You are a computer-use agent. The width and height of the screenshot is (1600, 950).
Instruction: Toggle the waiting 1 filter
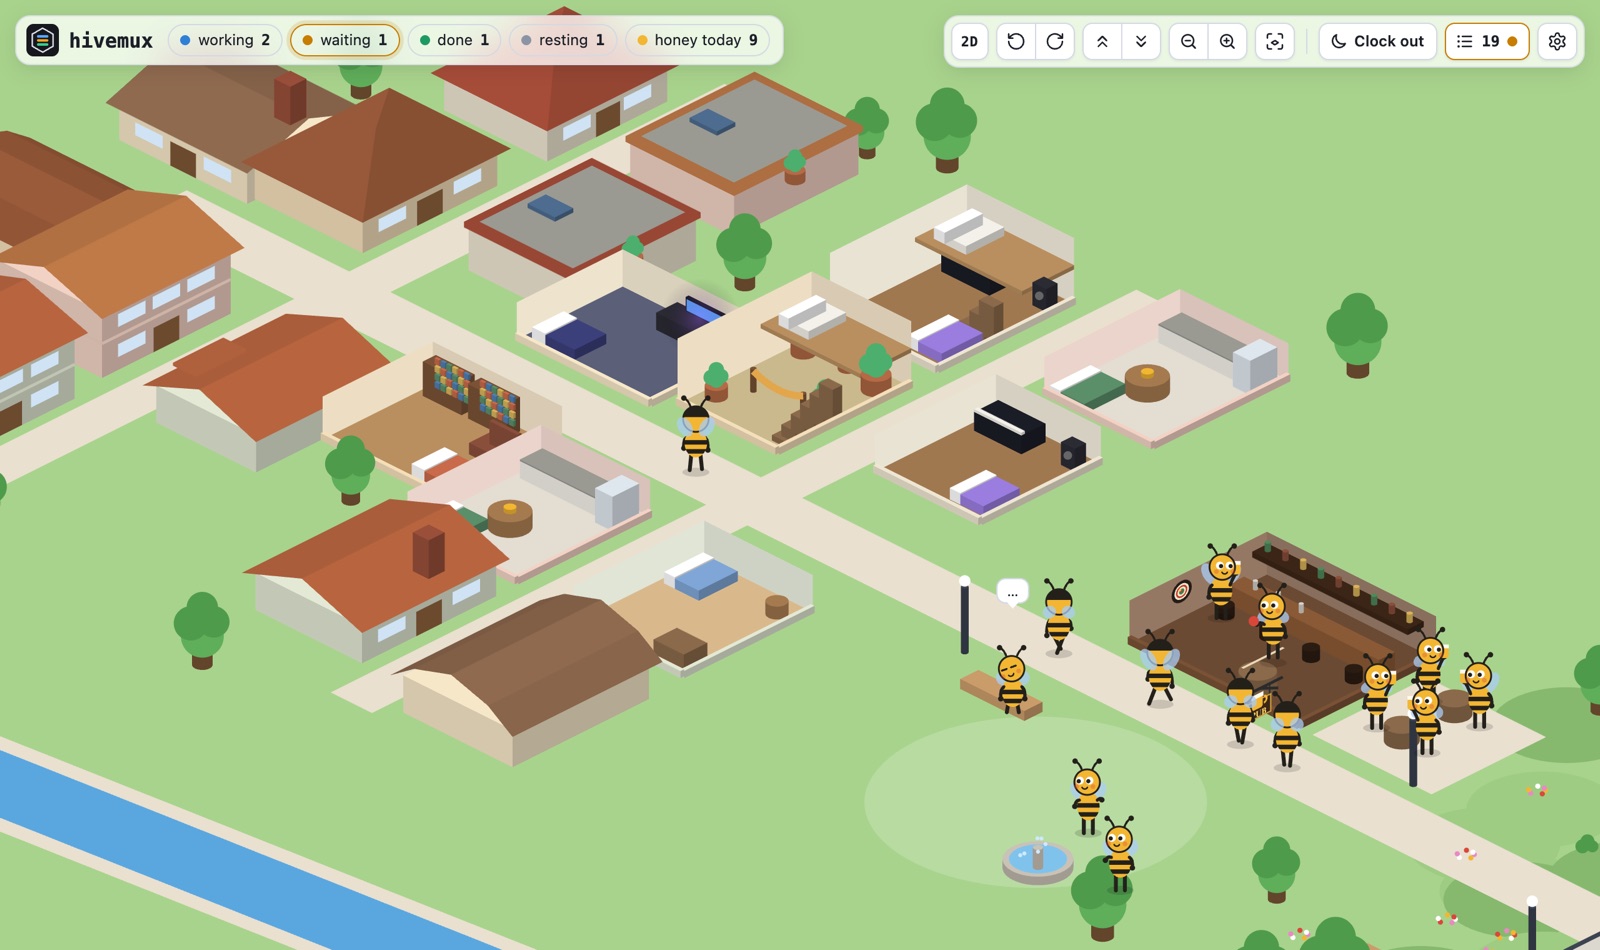point(345,40)
